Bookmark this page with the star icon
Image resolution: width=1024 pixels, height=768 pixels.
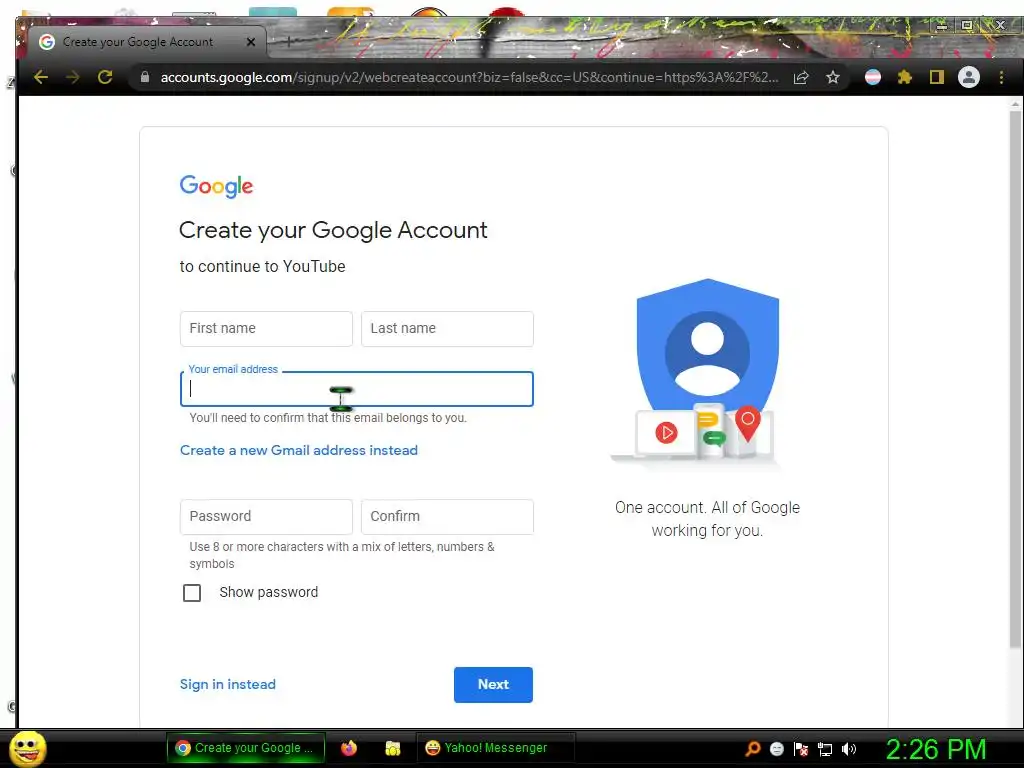tap(833, 77)
